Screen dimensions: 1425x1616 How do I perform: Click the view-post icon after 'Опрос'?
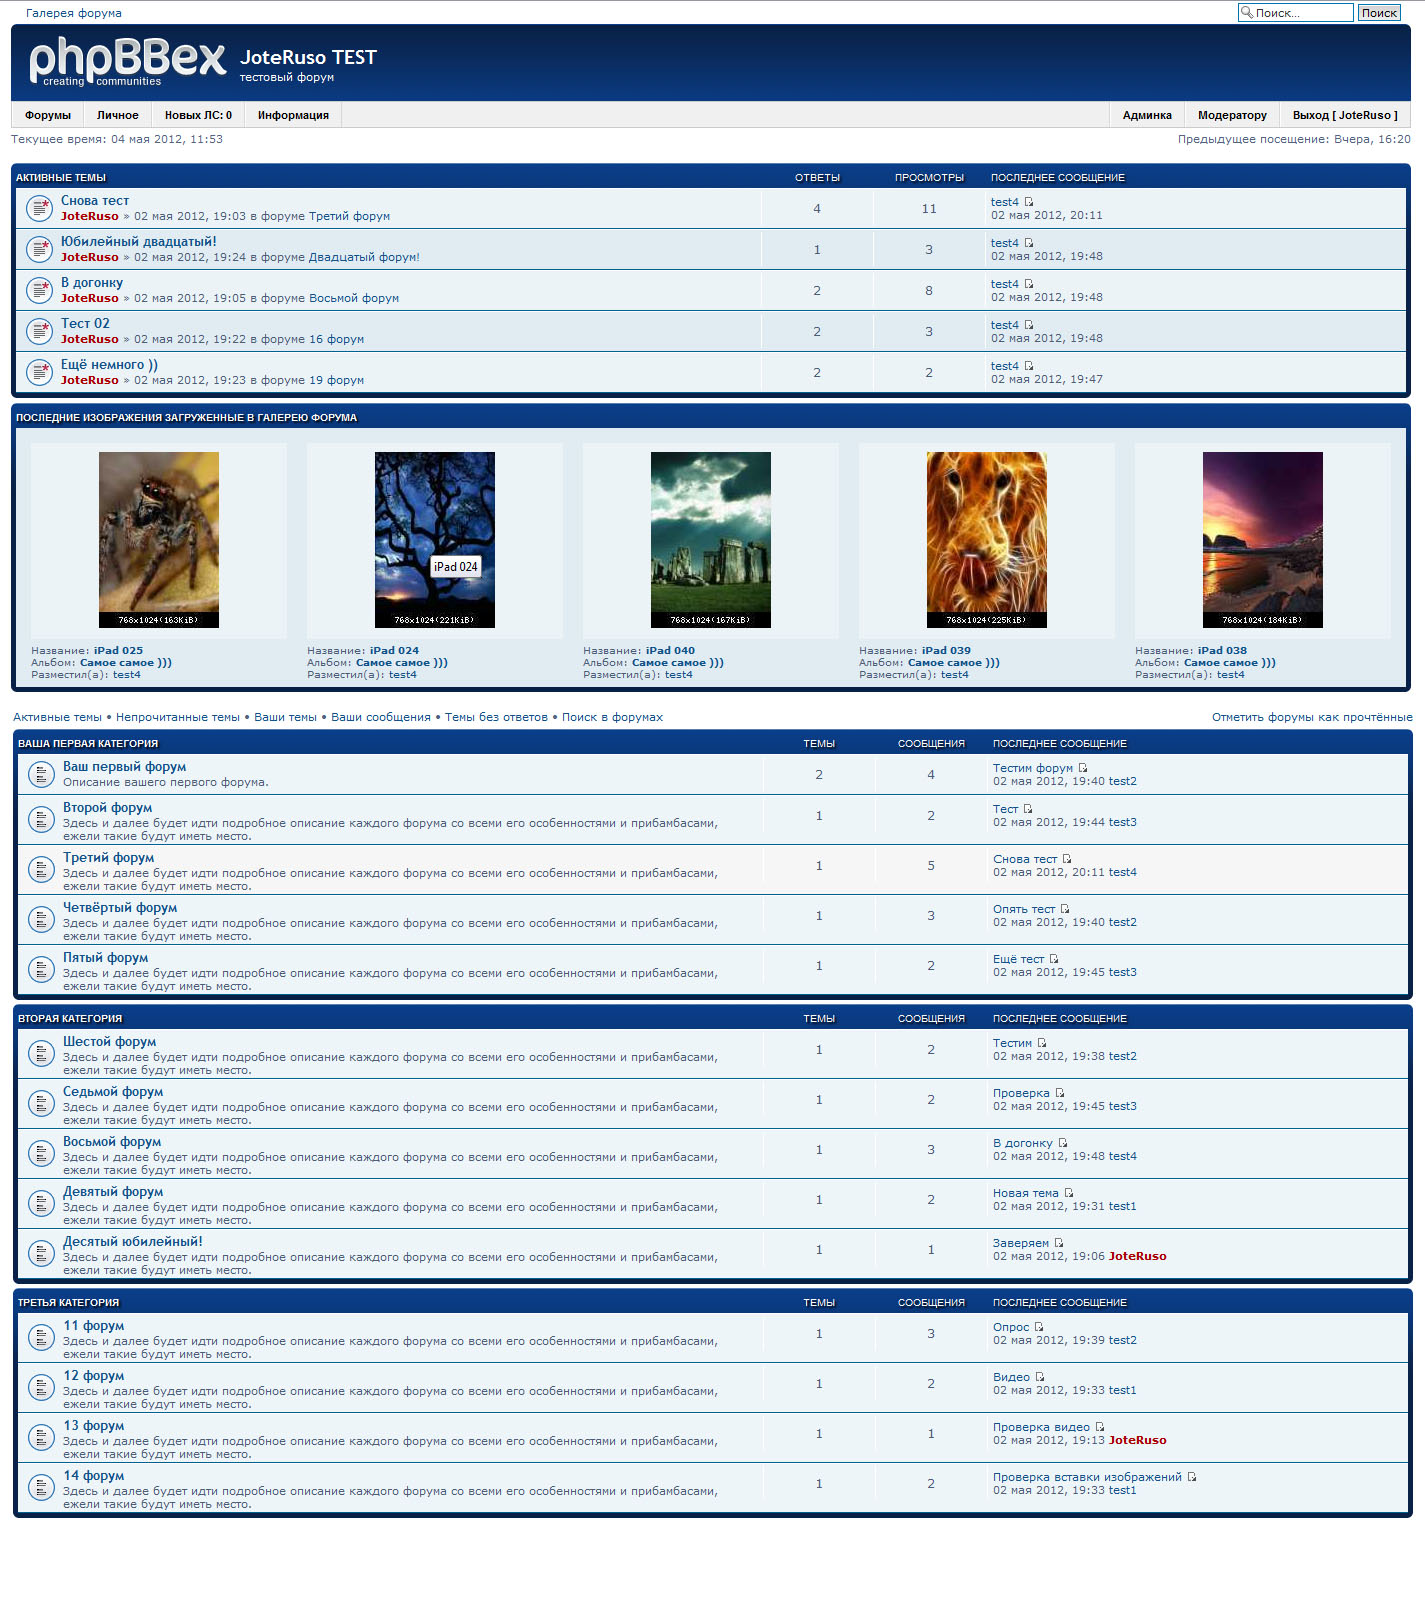[1039, 1327]
